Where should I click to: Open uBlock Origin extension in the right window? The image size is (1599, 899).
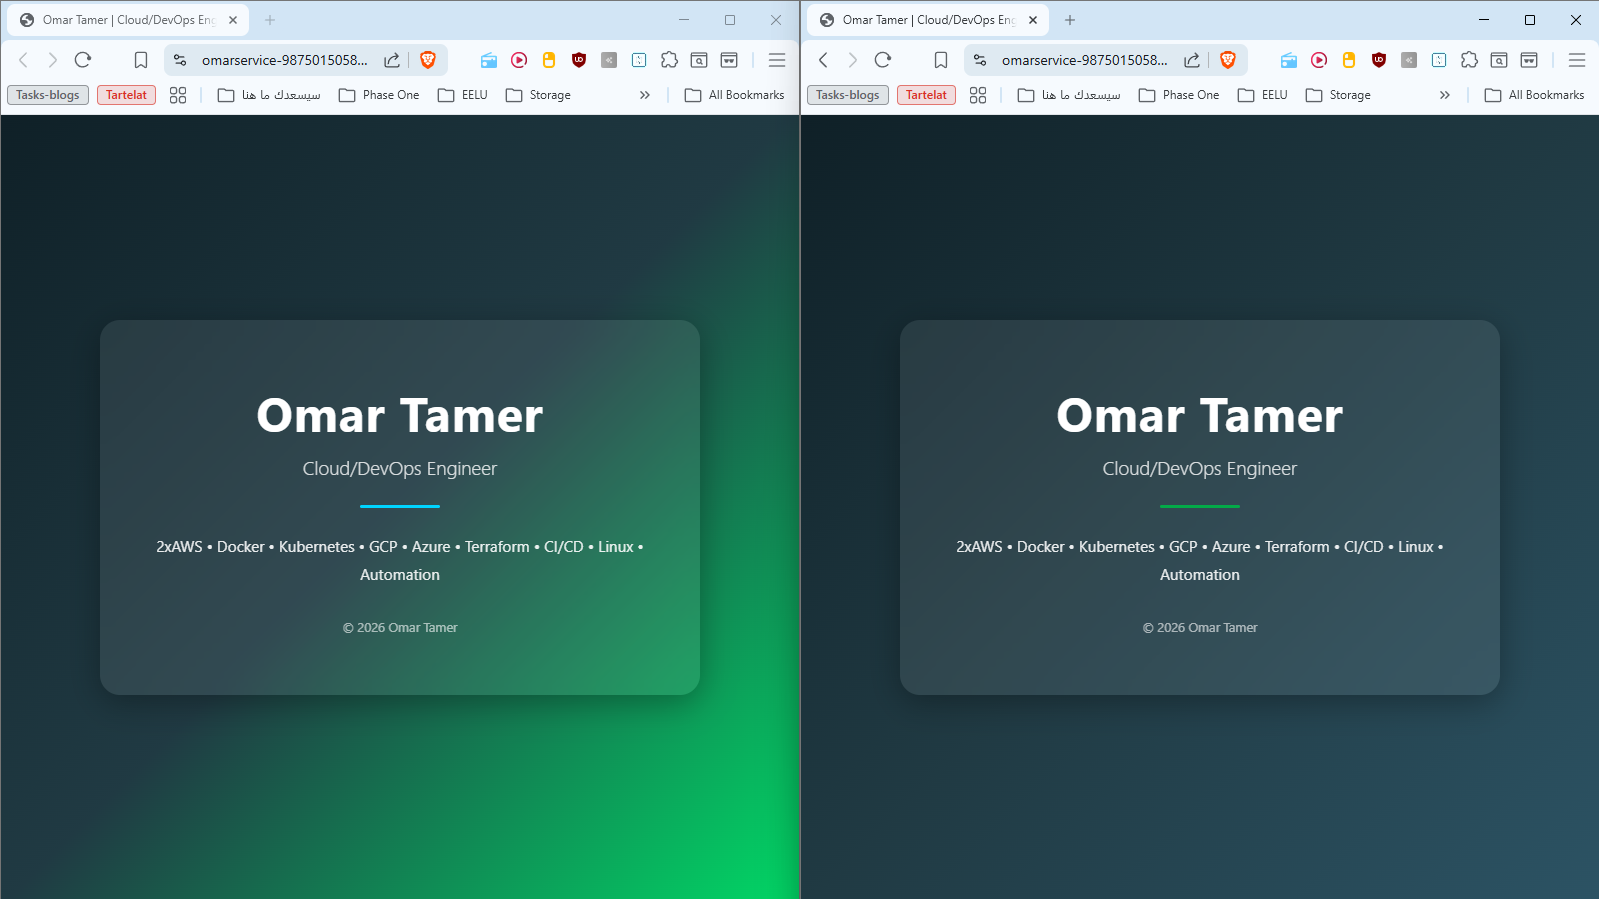coord(1379,60)
